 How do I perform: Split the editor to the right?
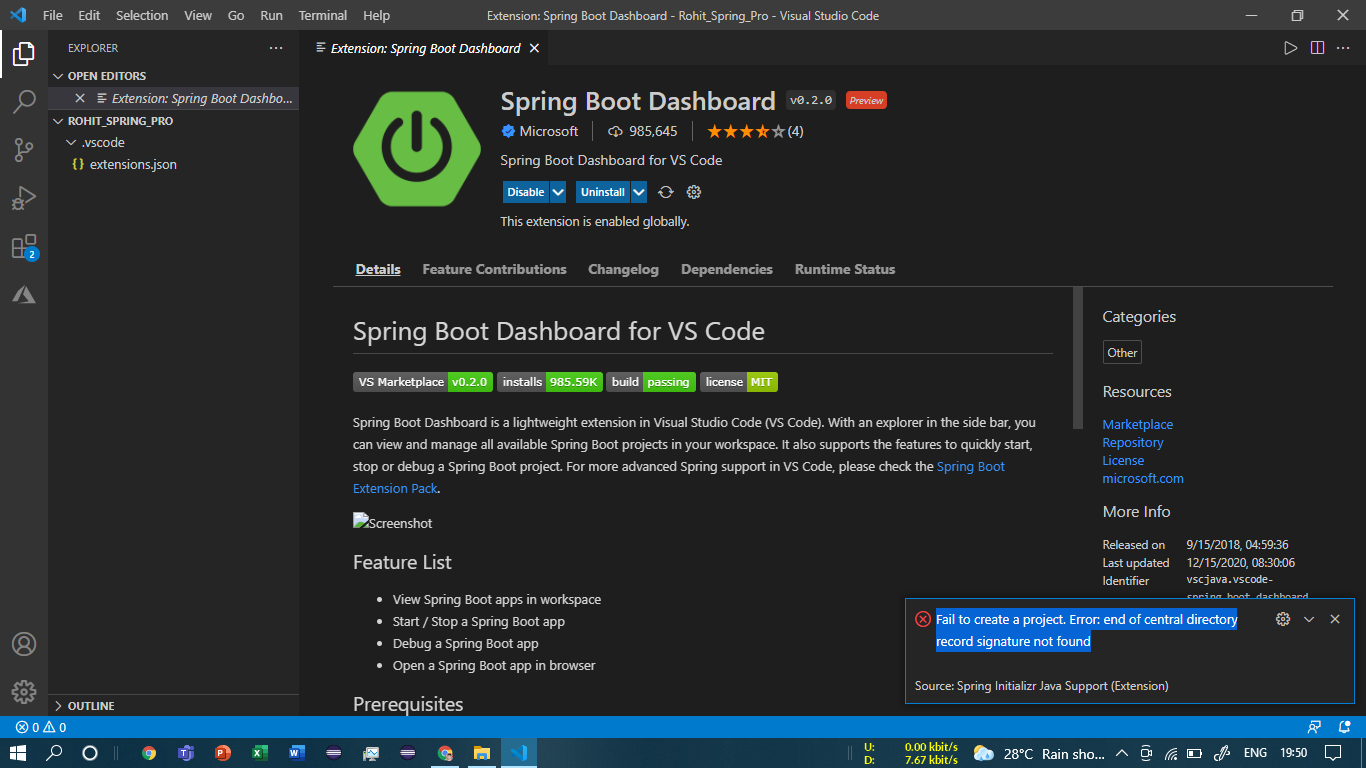(x=1317, y=48)
